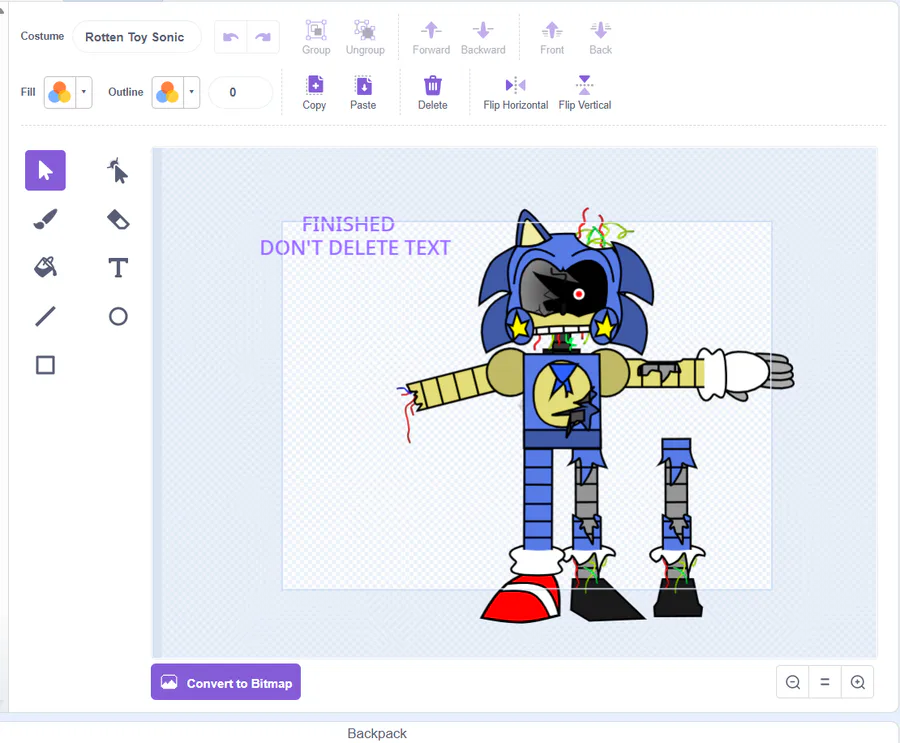Viewport: 900px width, 743px height.
Task: Ungroup the selected shapes
Action: pos(365,38)
